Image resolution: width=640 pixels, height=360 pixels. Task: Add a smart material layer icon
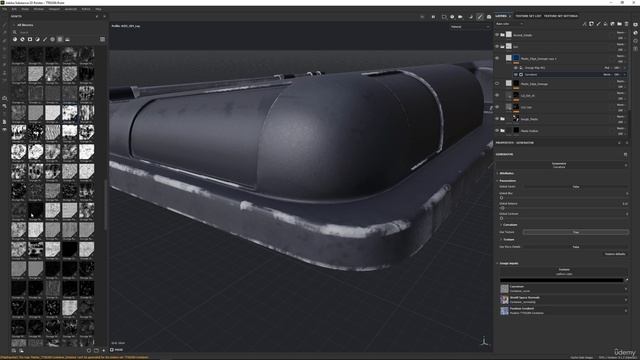point(613,24)
